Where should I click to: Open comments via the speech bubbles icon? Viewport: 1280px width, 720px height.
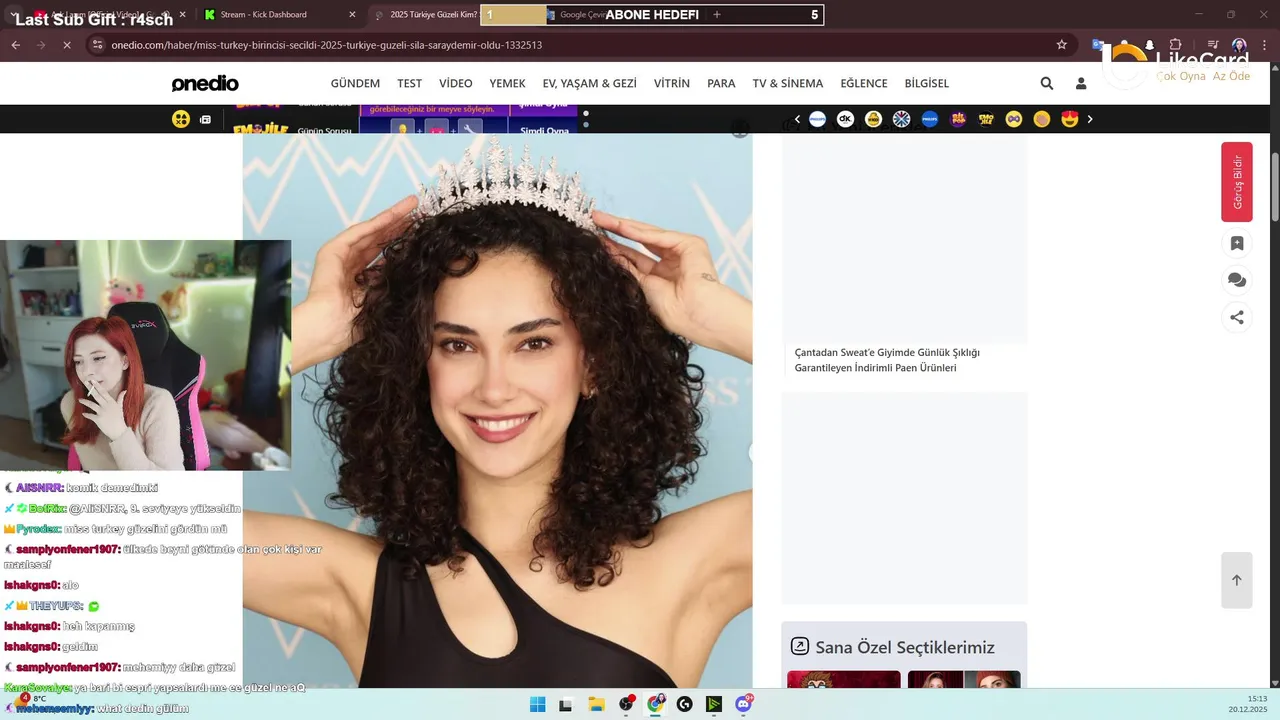coord(1237,280)
